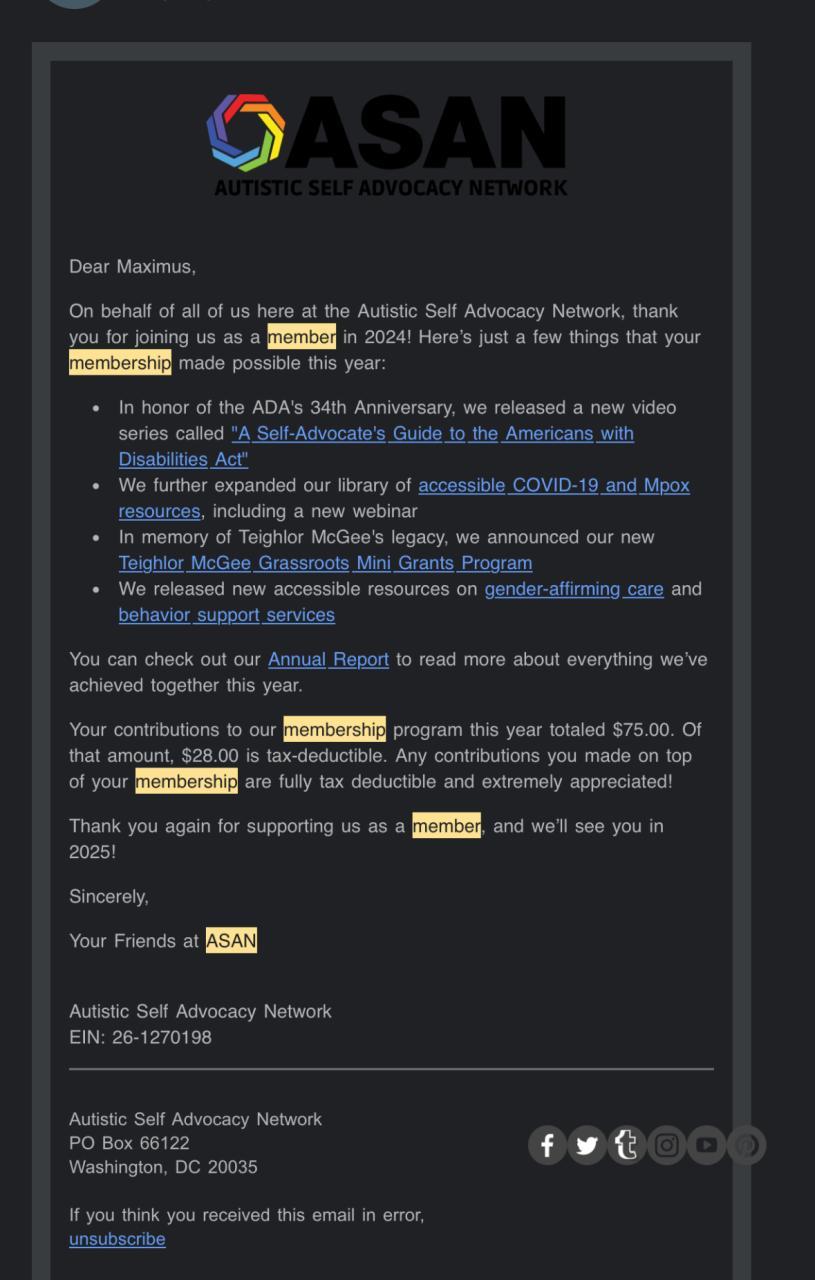Click the Pinterest icon in footer
The height and width of the screenshot is (1280, 815).
pyautogui.click(x=746, y=1145)
